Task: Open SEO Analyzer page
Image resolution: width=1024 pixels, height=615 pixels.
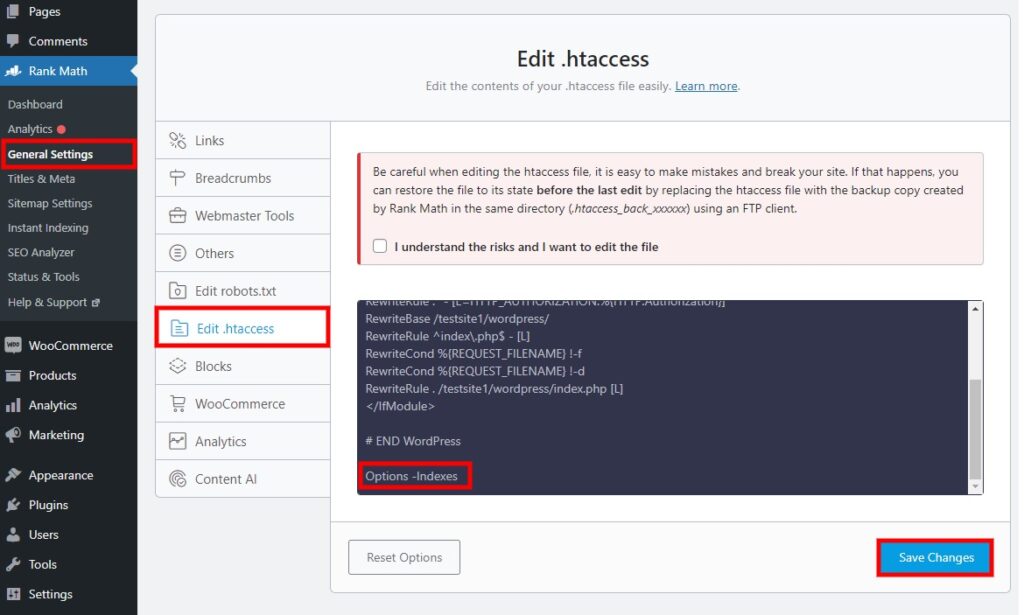Action: pos(40,252)
